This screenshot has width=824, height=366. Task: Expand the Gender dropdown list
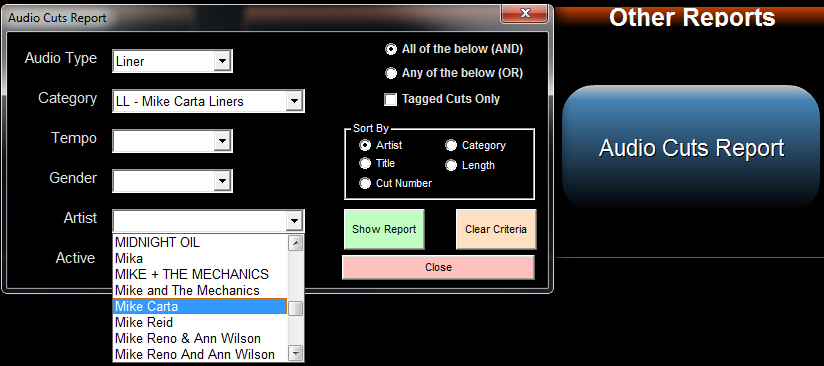pos(222,181)
